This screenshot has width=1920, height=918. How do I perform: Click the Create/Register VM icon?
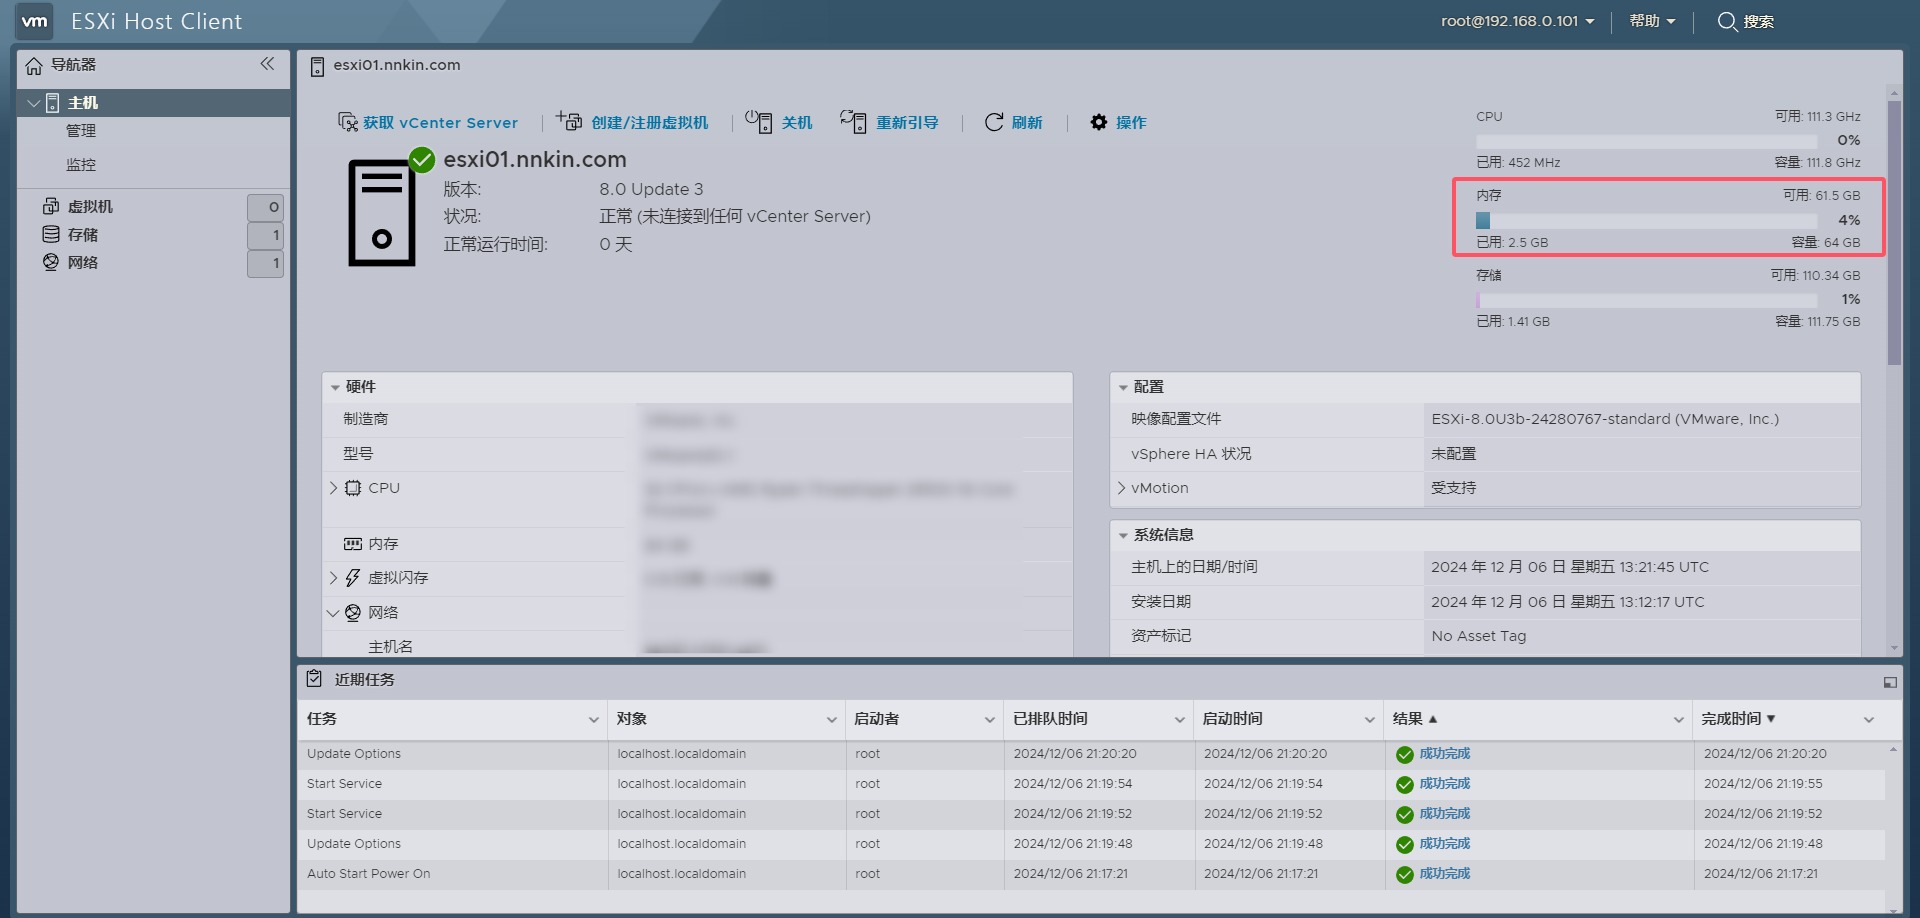[569, 121]
